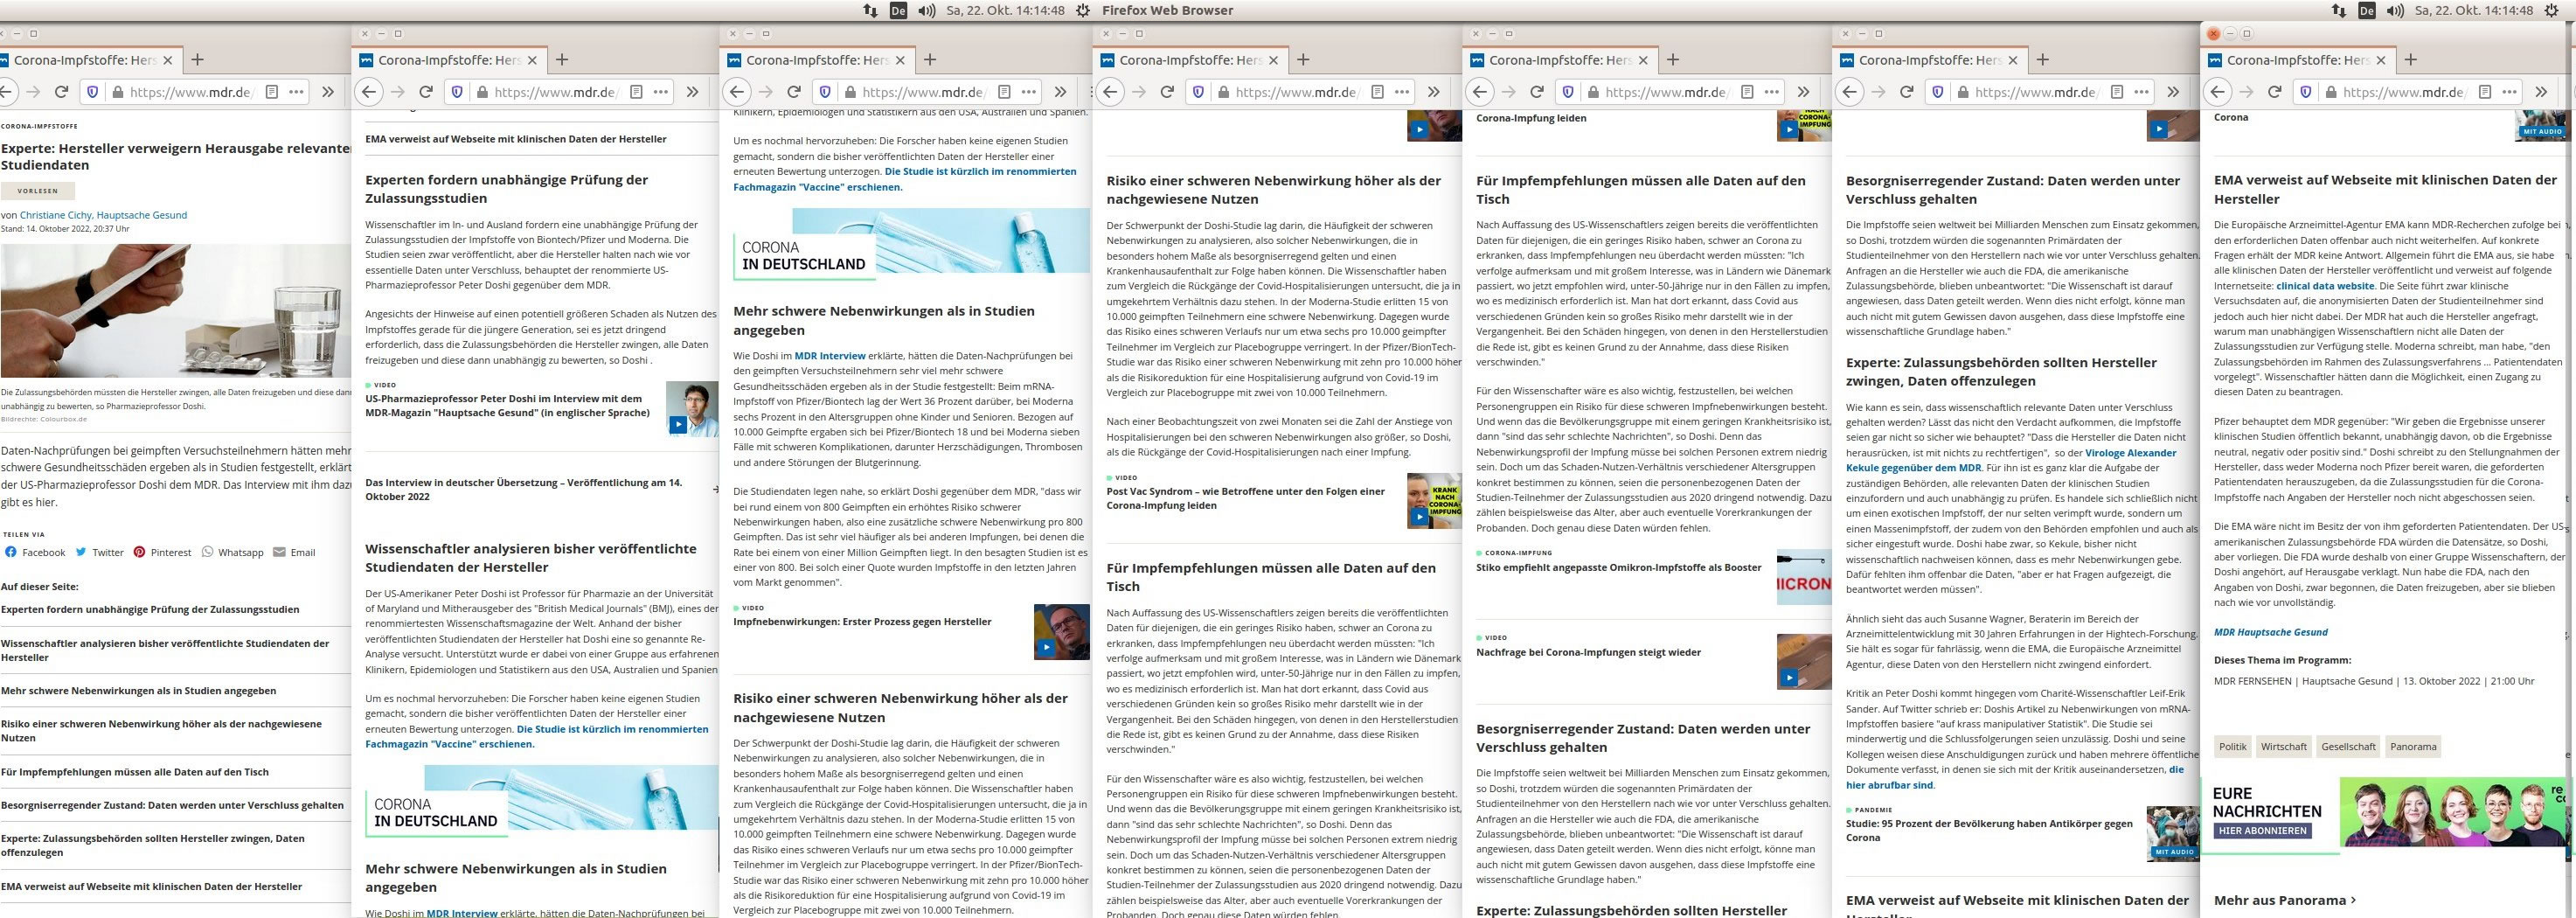The image size is (2576, 918).
Task: Show site security lock info in the second window
Action: click(x=482, y=92)
